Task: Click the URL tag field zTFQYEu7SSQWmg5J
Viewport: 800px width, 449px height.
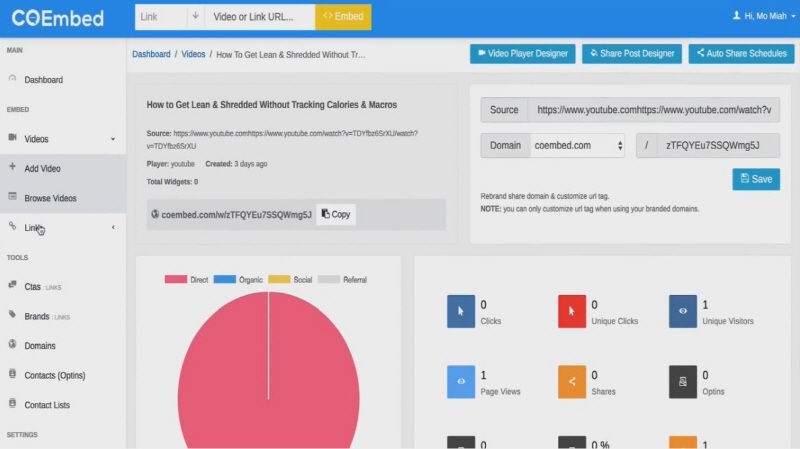Action: click(718, 145)
